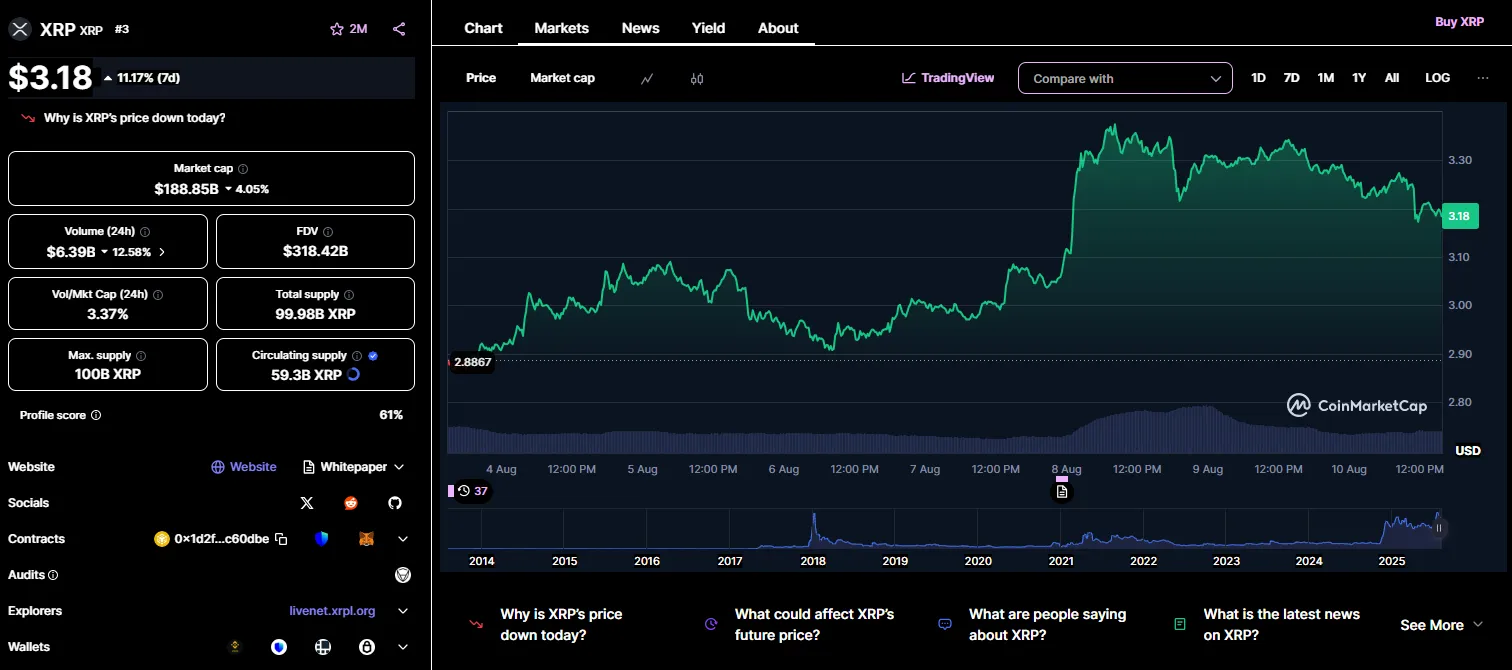This screenshot has width=1512, height=670.
Task: Expand See More questions
Action: click(1442, 625)
